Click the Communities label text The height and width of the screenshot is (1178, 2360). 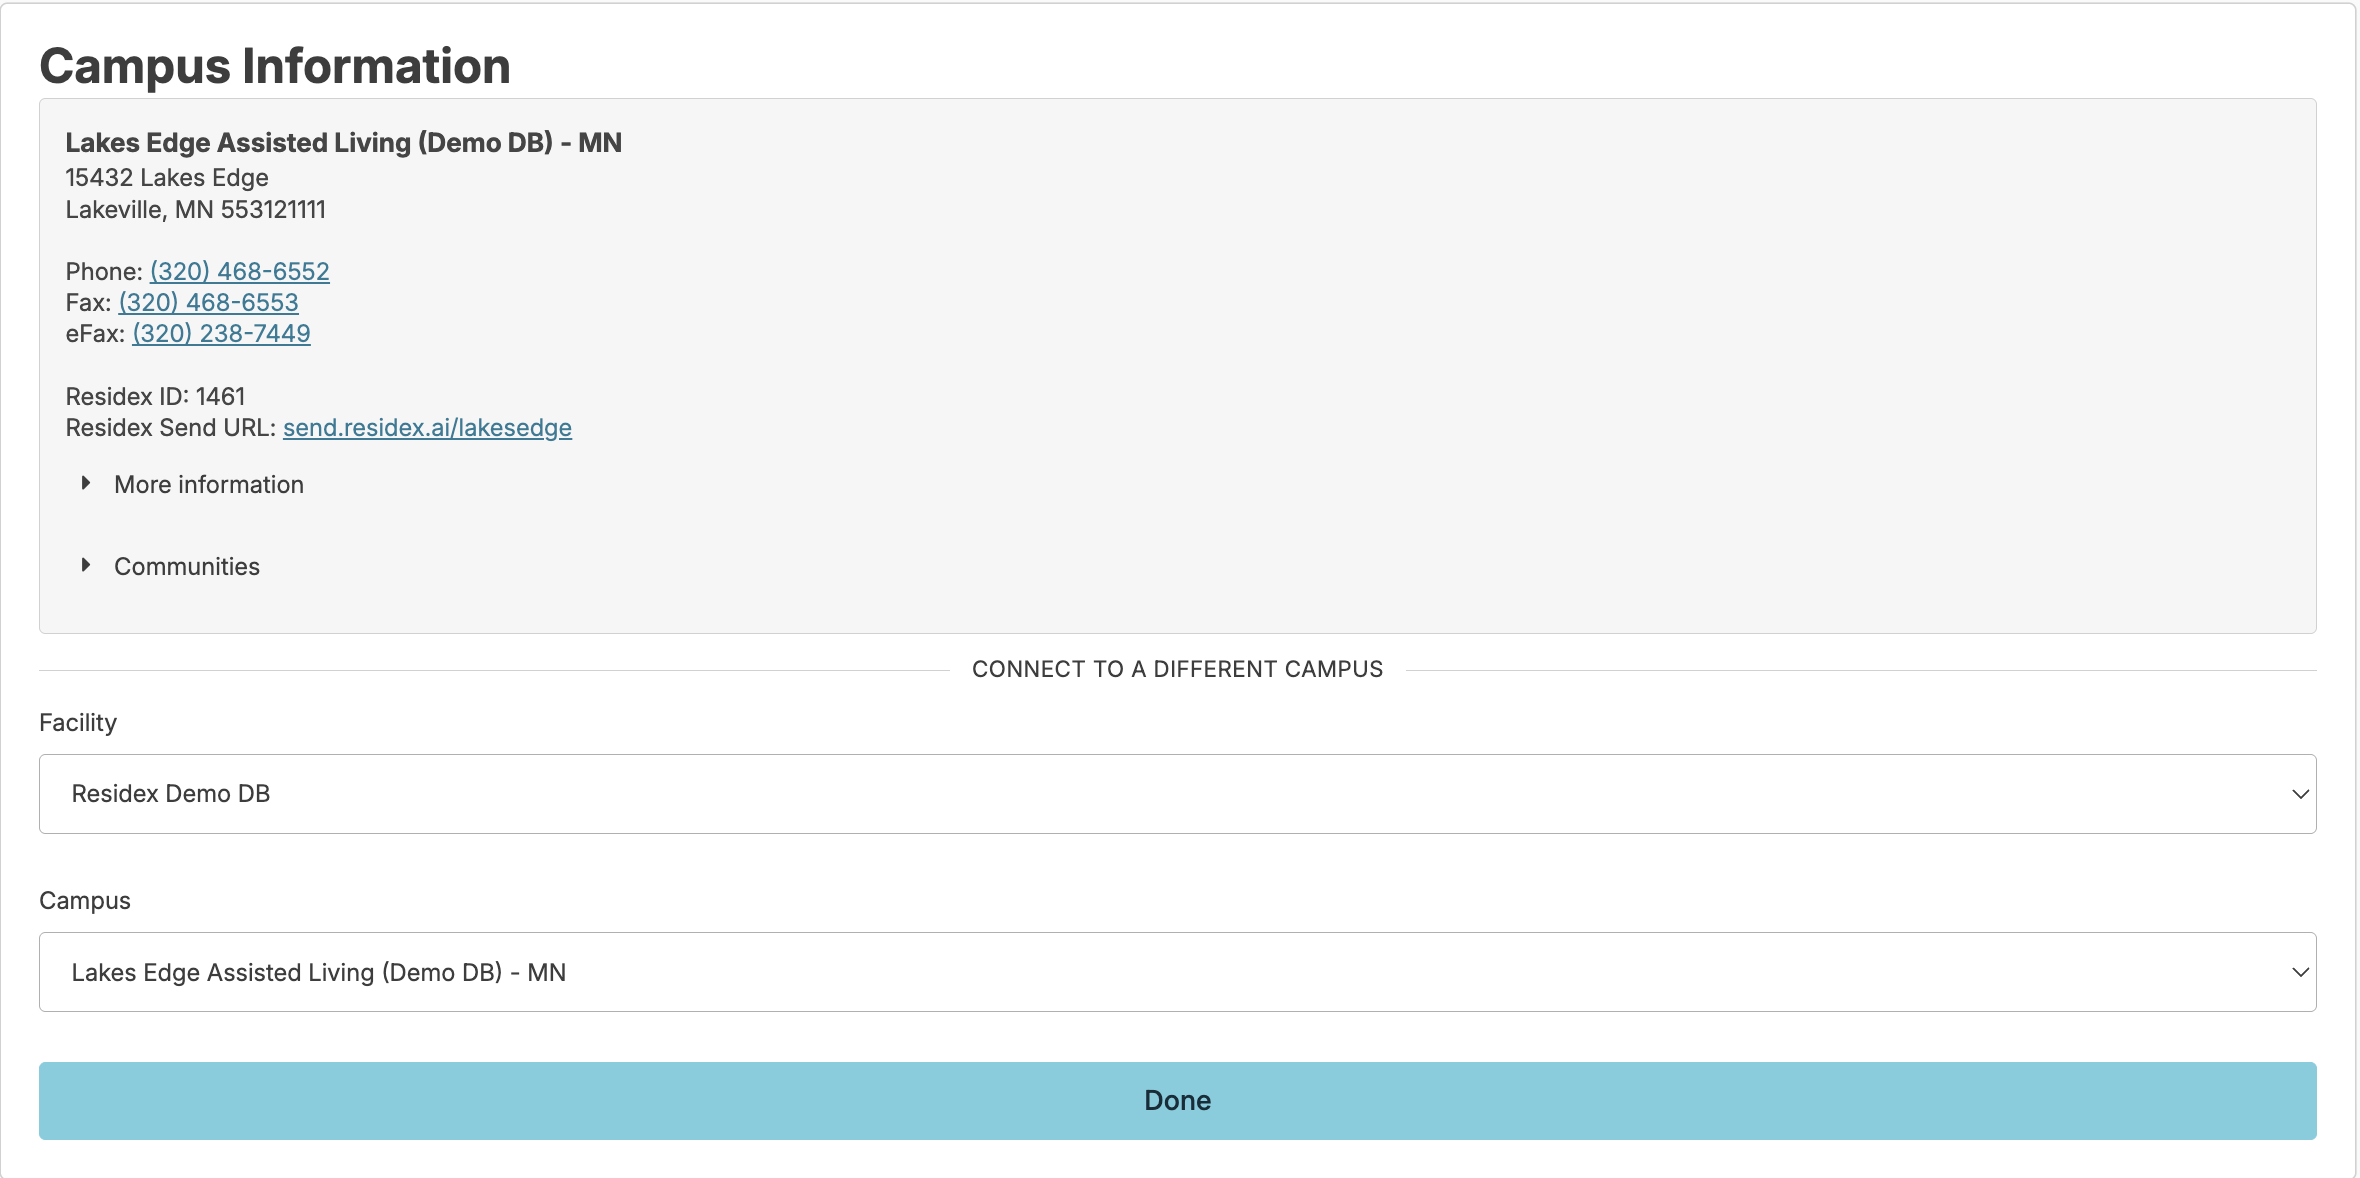coord(186,566)
